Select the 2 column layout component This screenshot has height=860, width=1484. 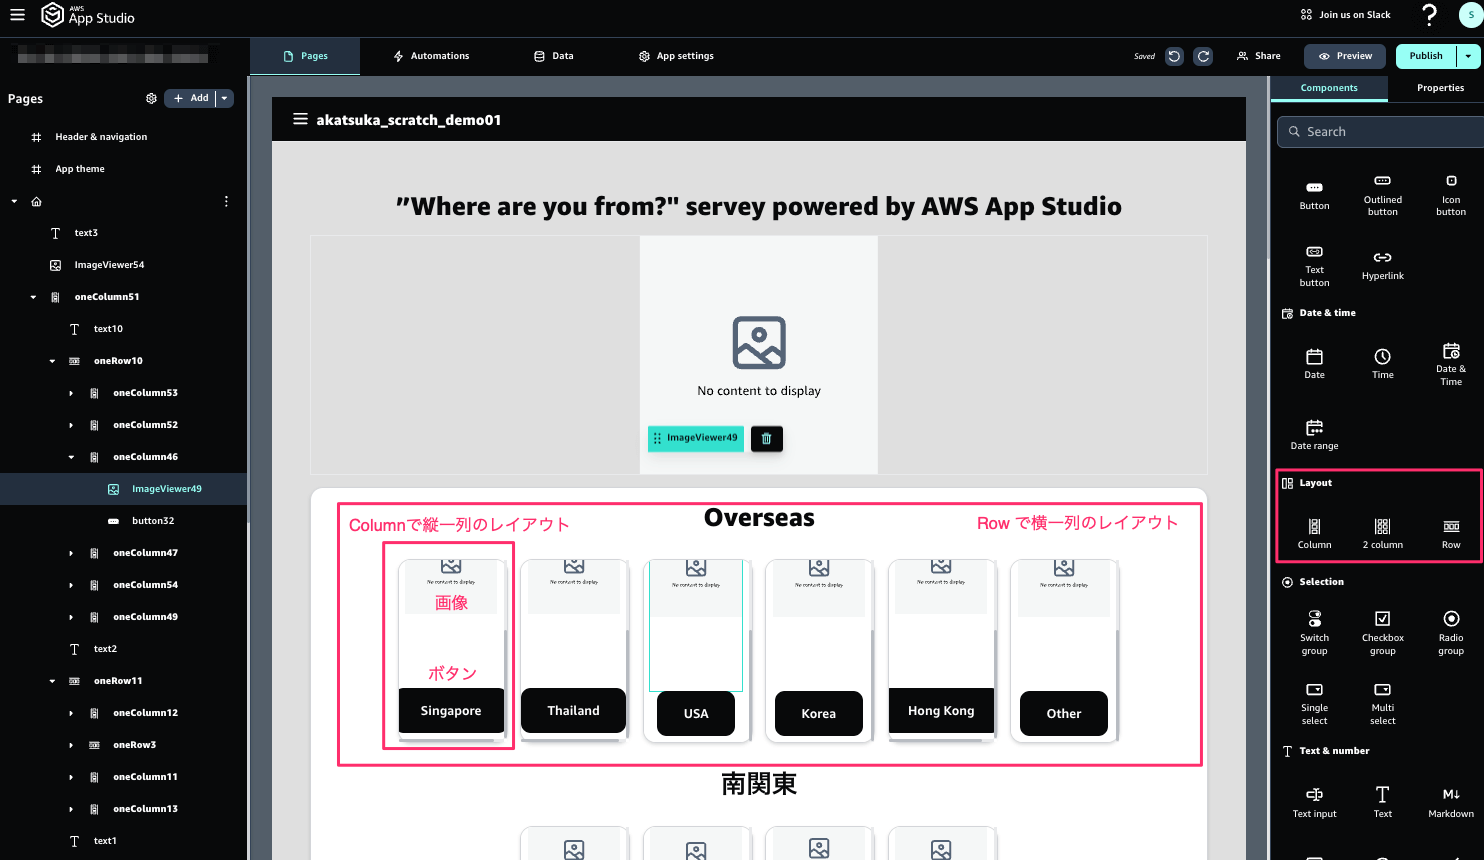coord(1383,533)
